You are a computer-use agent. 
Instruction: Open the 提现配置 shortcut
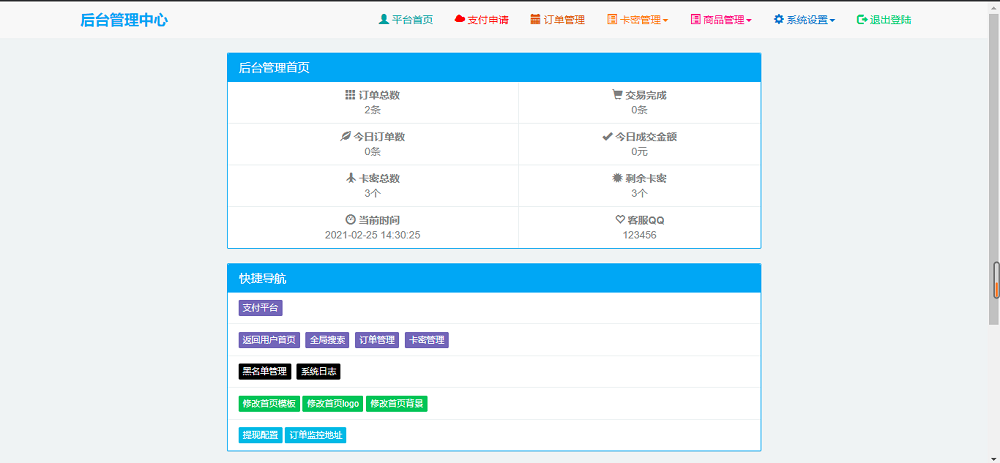[259, 436]
